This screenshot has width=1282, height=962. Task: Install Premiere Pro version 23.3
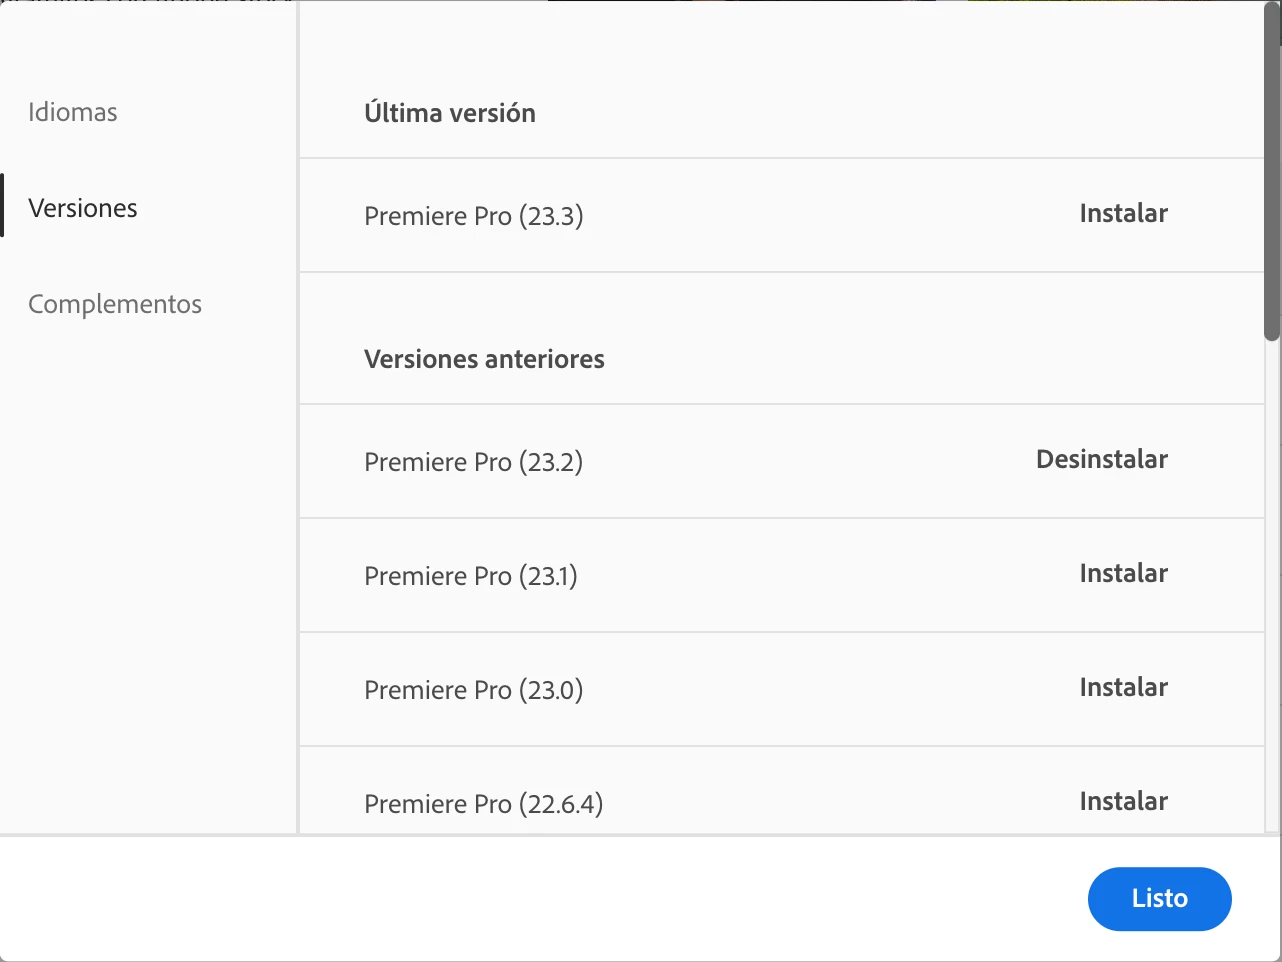coord(1123,214)
